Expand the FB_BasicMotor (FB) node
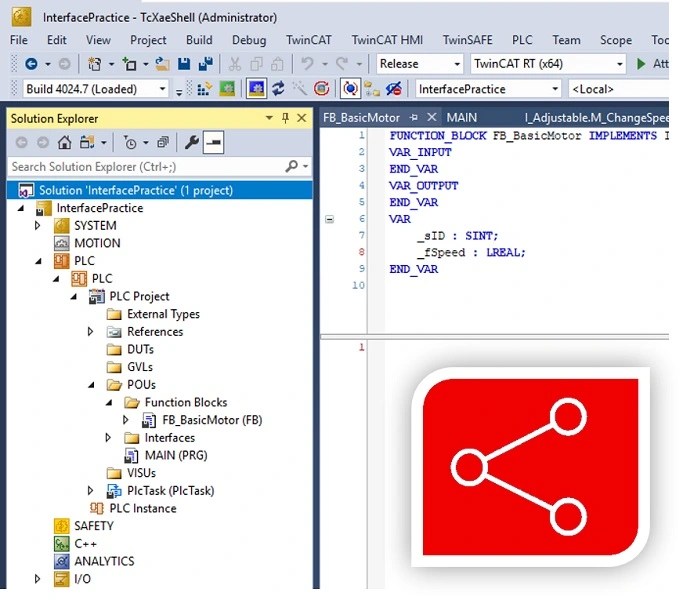Viewport: 683px width, 600px height. [x=126, y=420]
